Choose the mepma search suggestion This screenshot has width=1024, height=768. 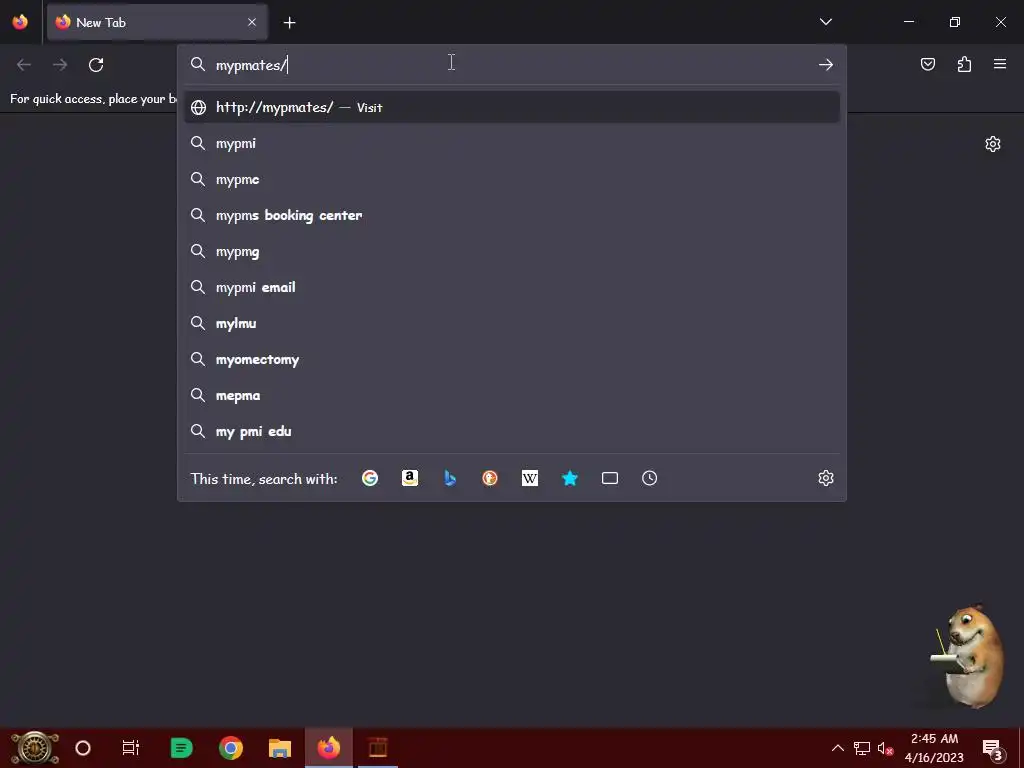tap(512, 395)
